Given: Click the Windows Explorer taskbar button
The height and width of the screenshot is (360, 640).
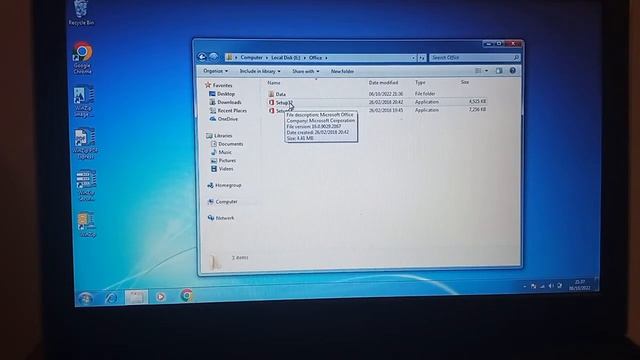Looking at the screenshot, I should tap(136, 297).
